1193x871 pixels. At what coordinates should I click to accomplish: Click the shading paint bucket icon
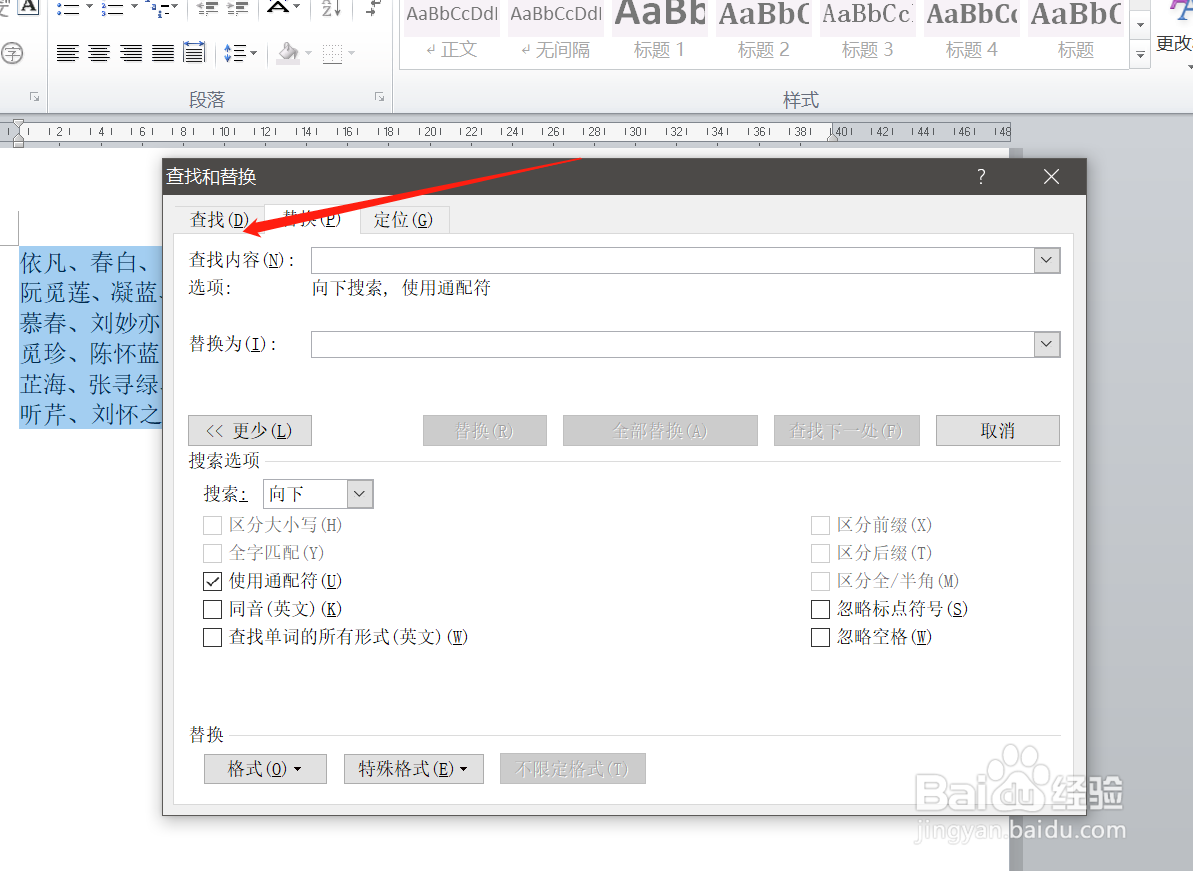(x=288, y=53)
